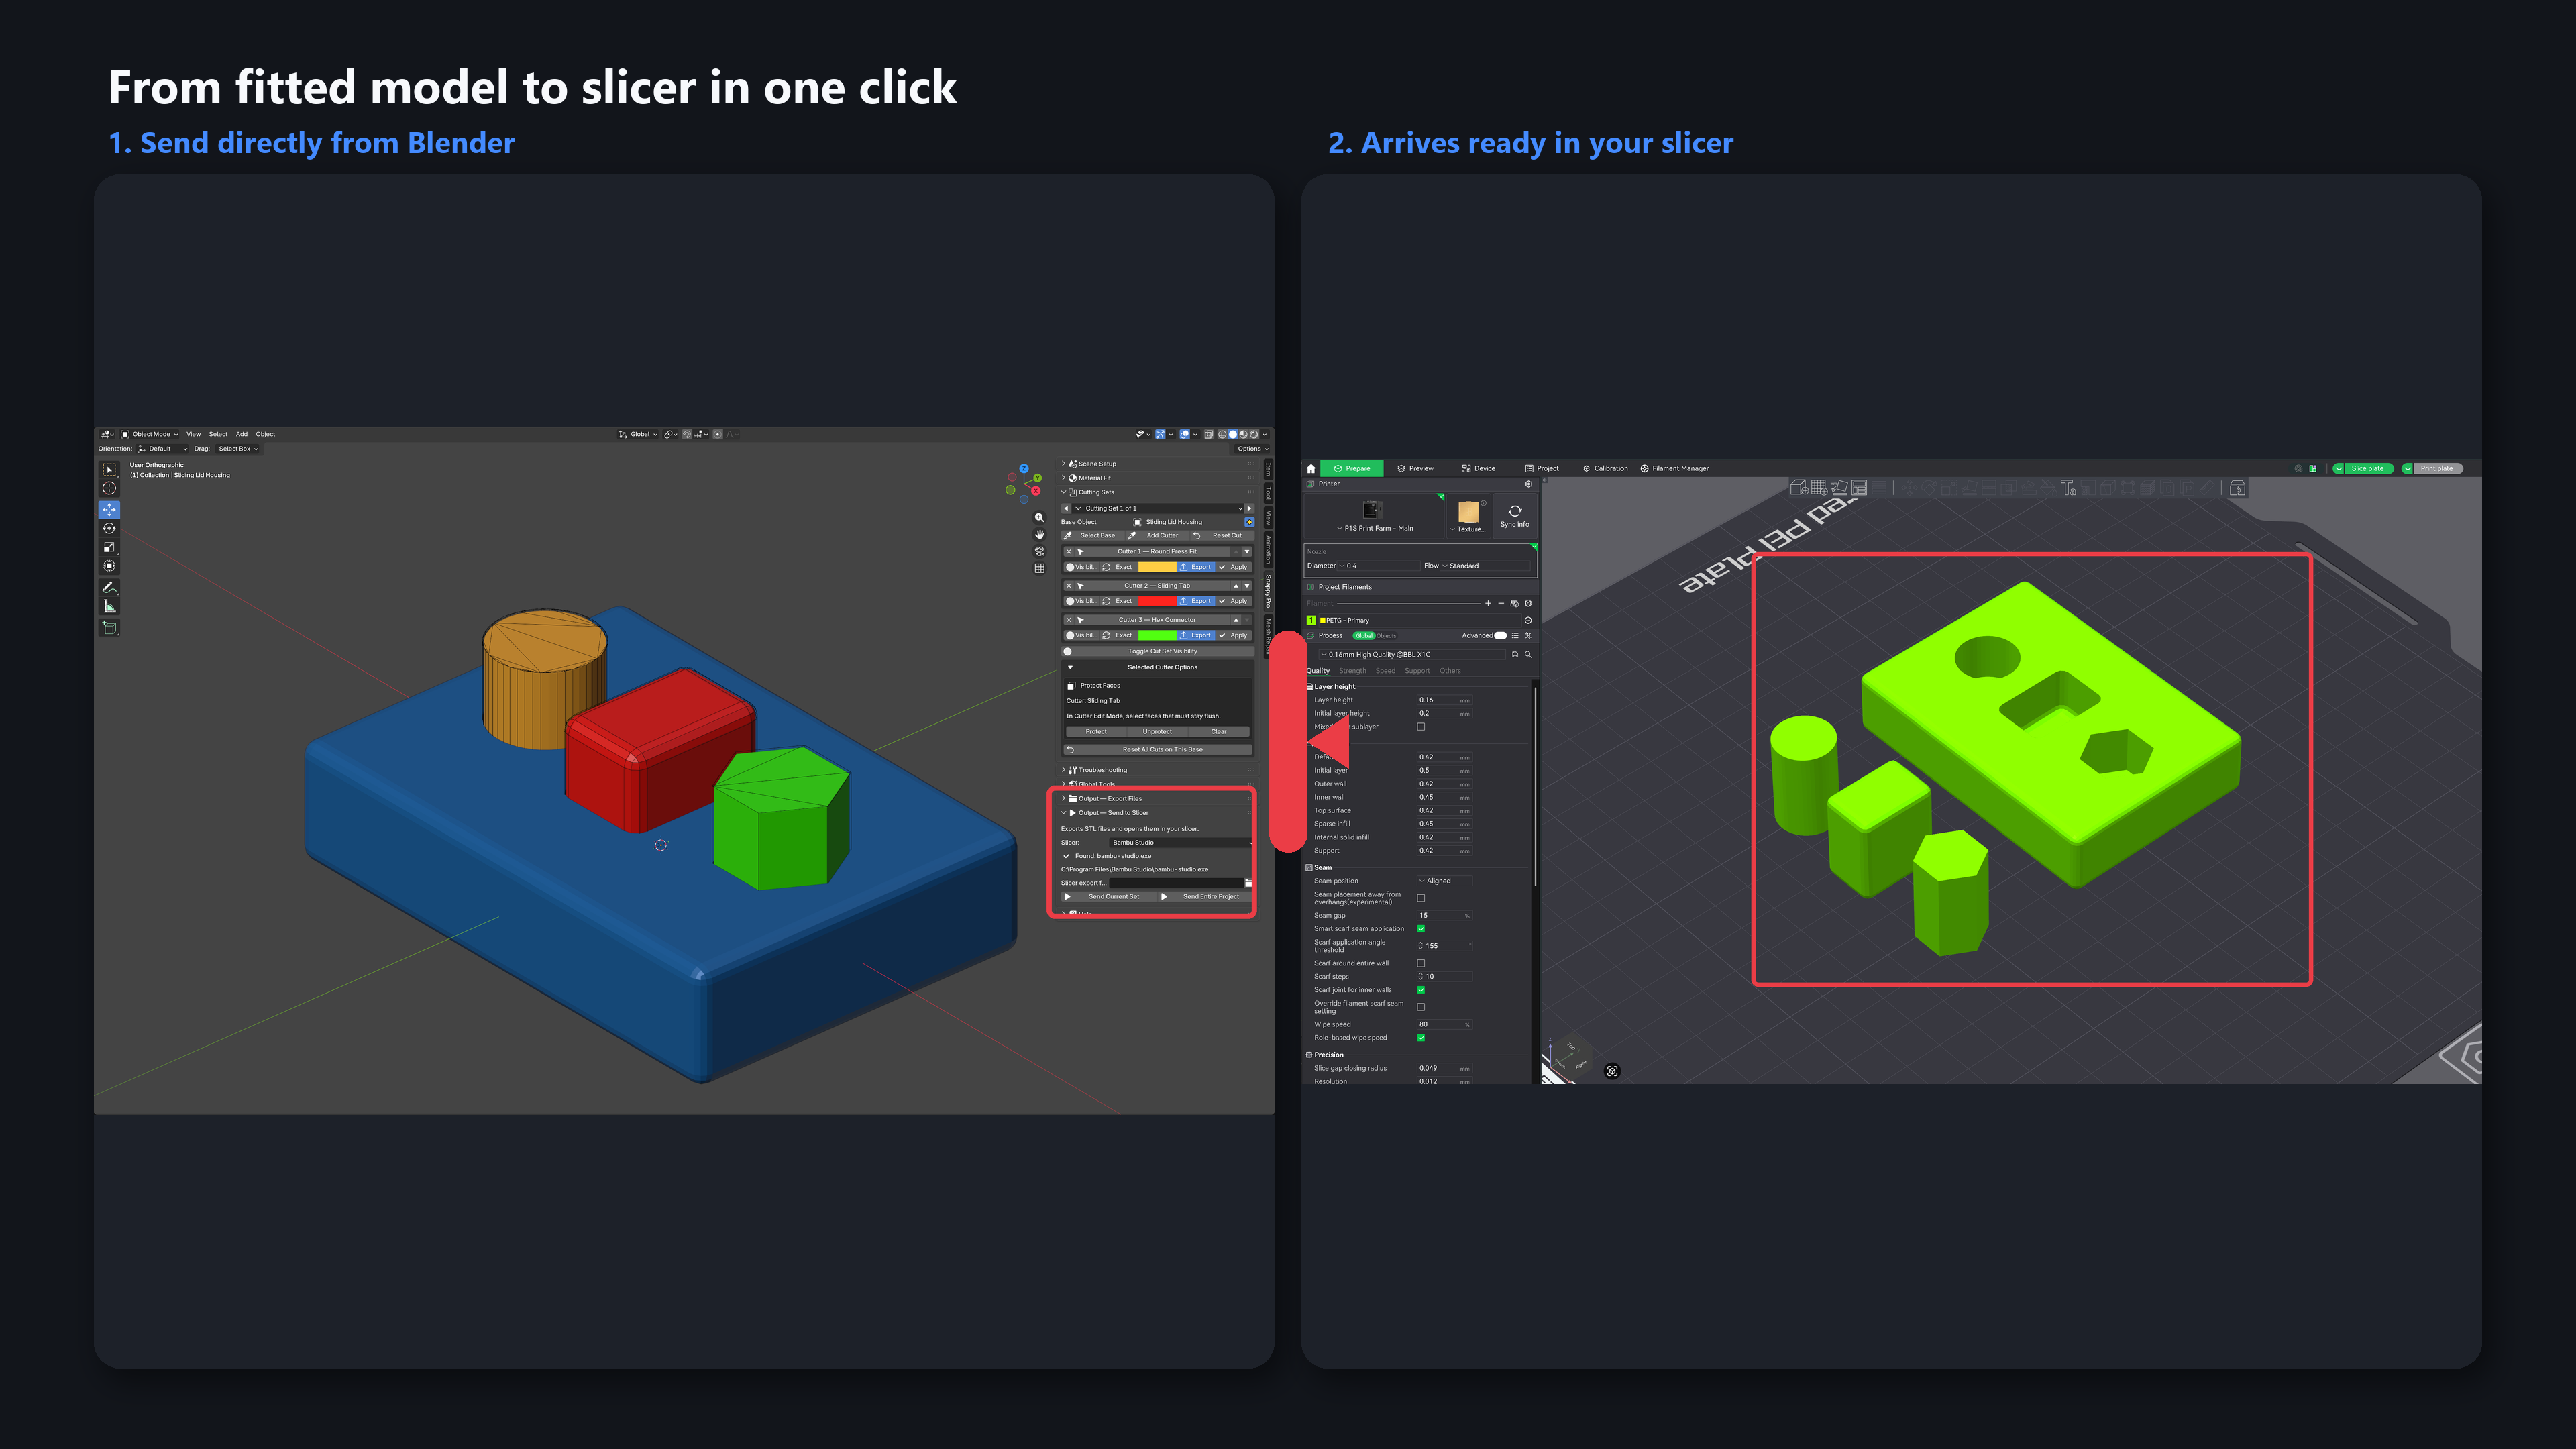
Task: Enable Seam placement away from overhangs checkbox
Action: 1421,898
